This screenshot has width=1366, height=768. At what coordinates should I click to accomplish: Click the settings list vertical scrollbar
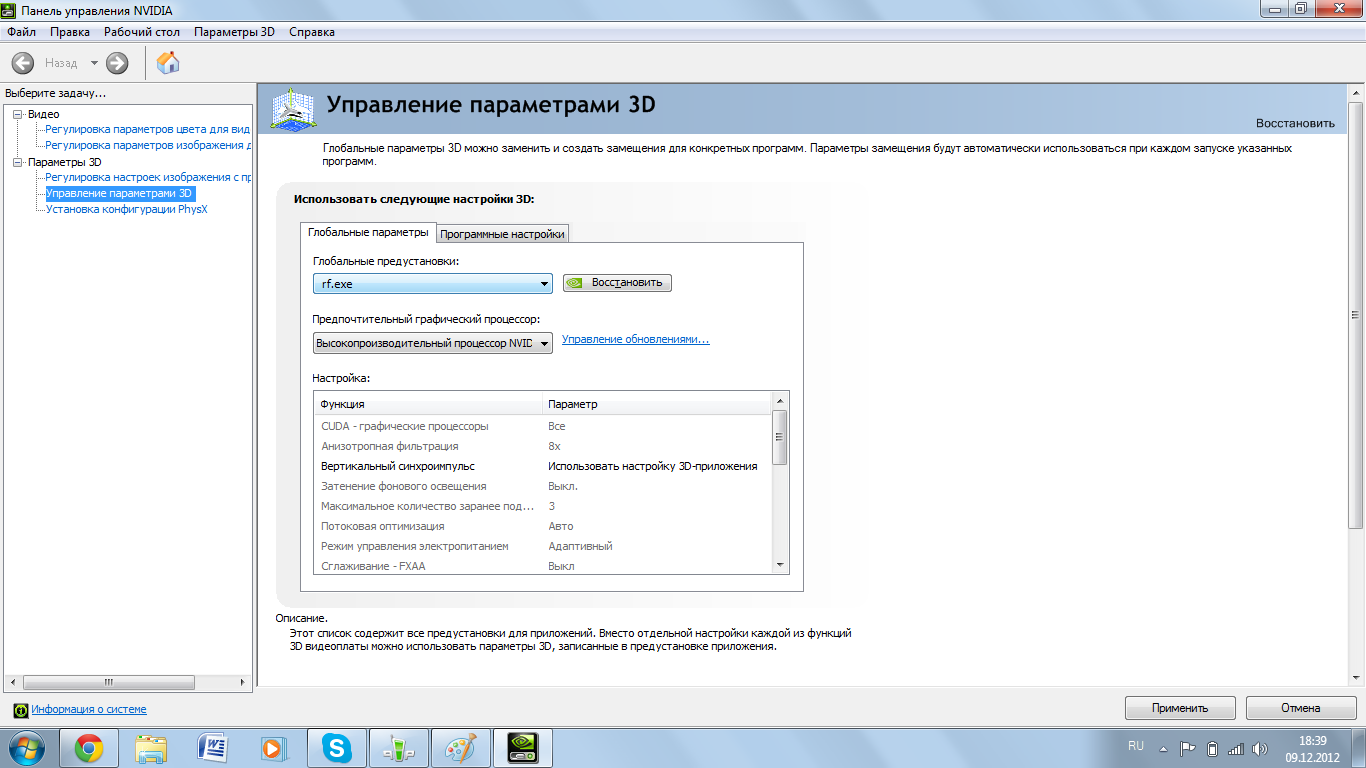tap(780, 482)
